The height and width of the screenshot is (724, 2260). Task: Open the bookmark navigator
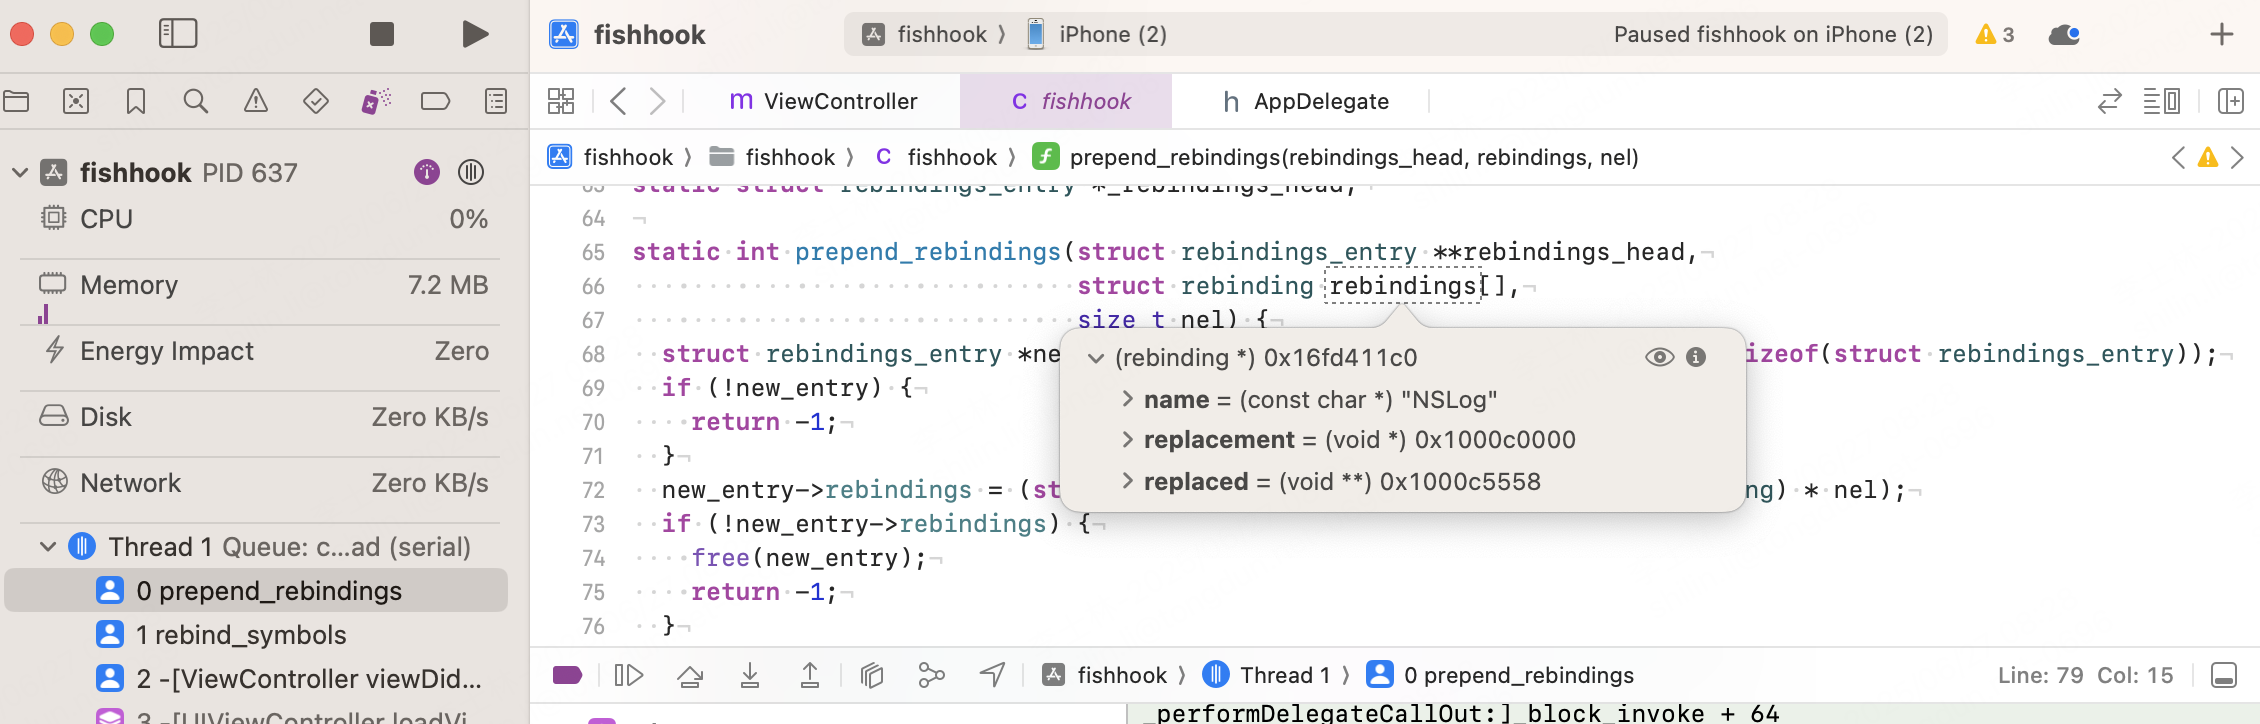coord(136,101)
